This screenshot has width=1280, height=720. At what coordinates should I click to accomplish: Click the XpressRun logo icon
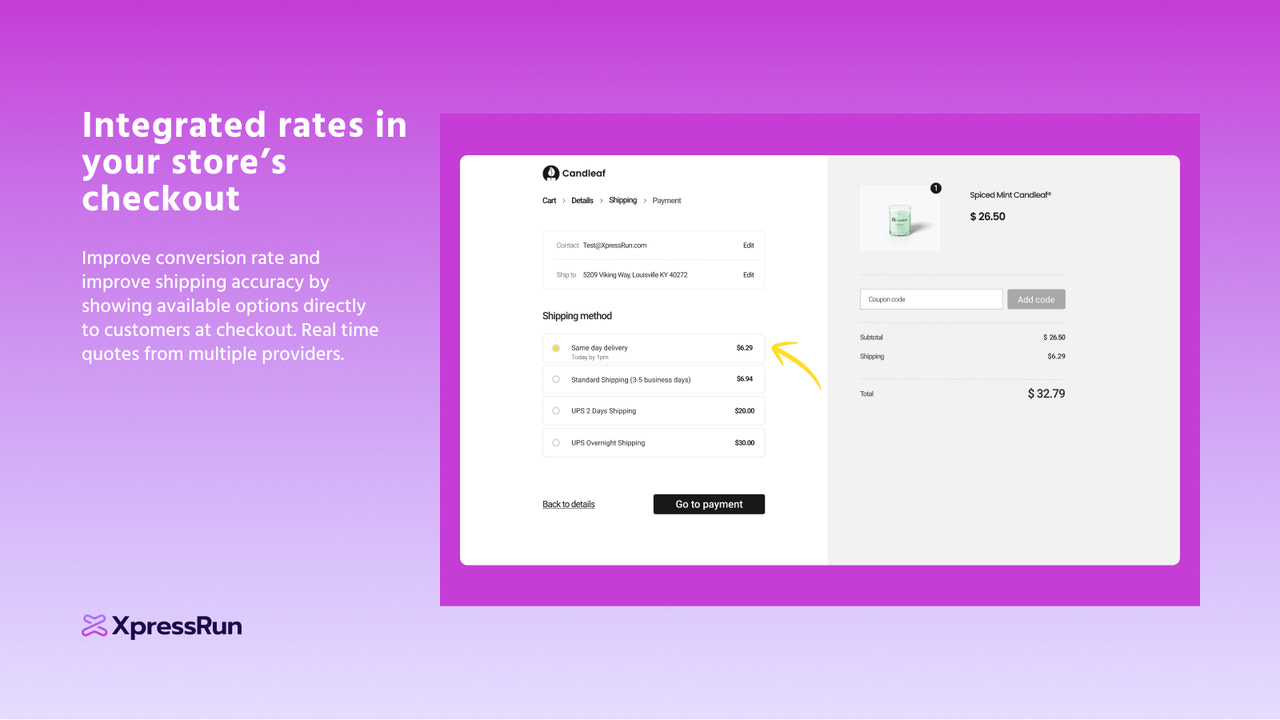pos(94,626)
